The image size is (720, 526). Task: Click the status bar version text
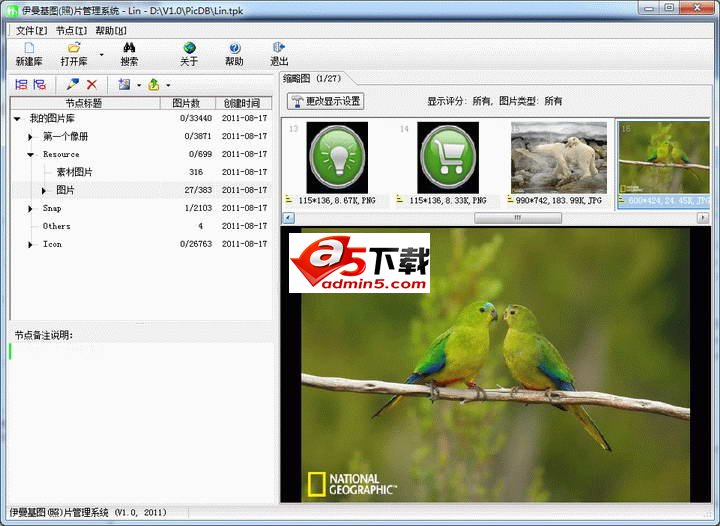(88, 512)
